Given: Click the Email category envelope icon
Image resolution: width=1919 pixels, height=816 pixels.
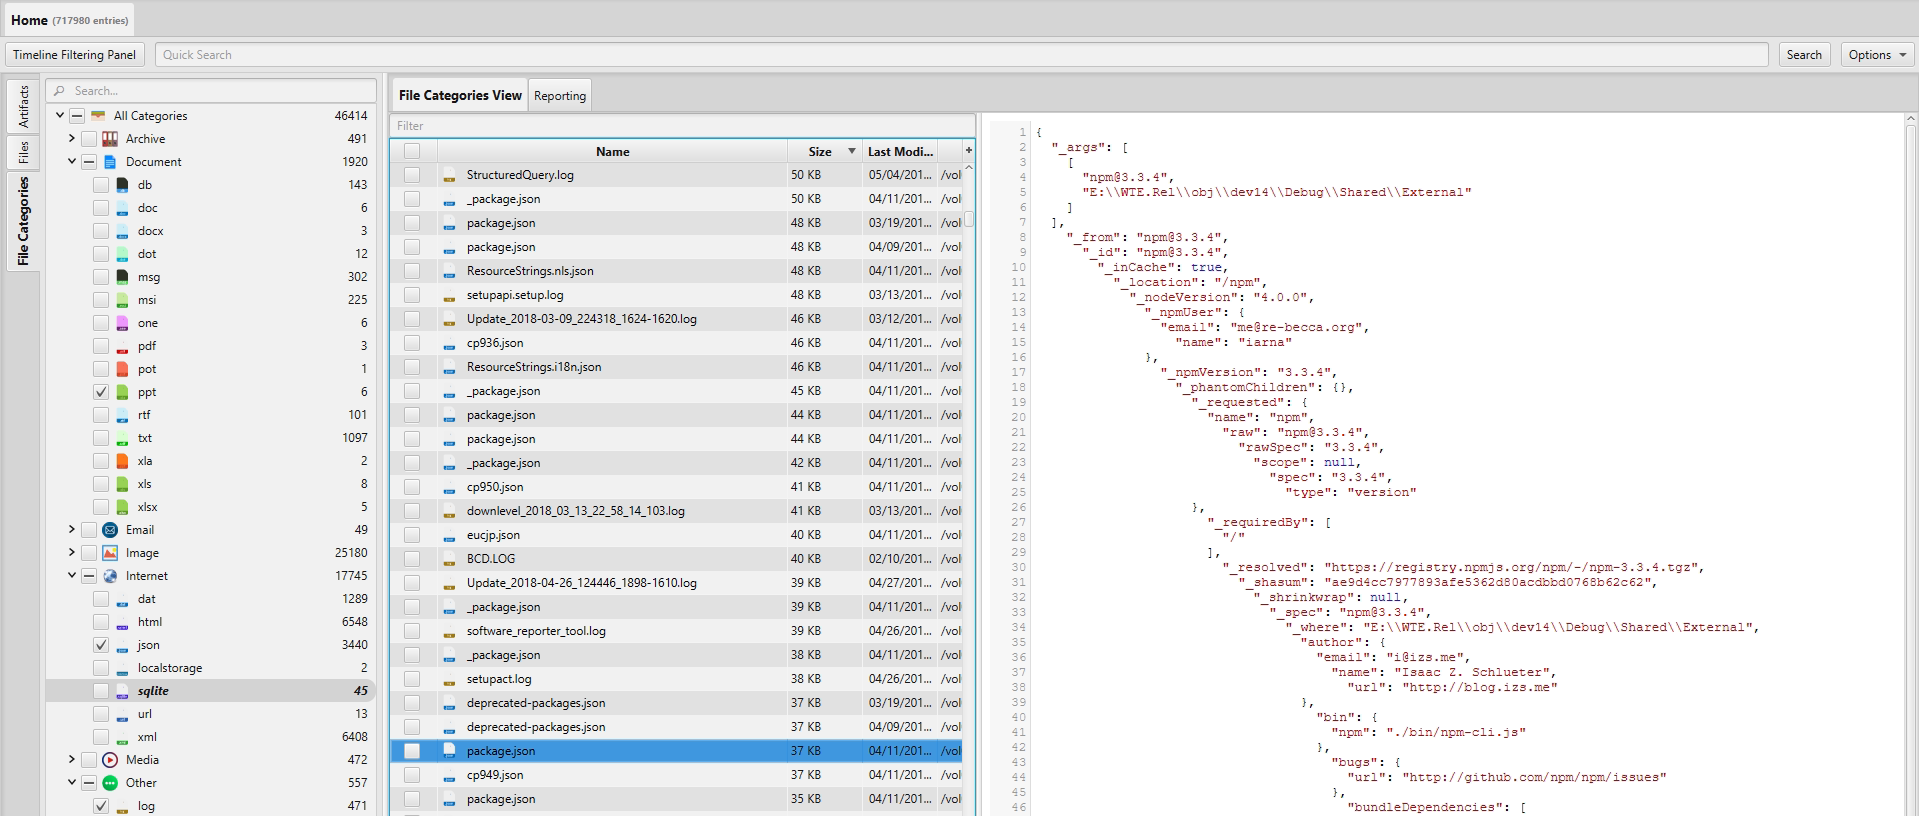Looking at the screenshot, I should point(110,530).
